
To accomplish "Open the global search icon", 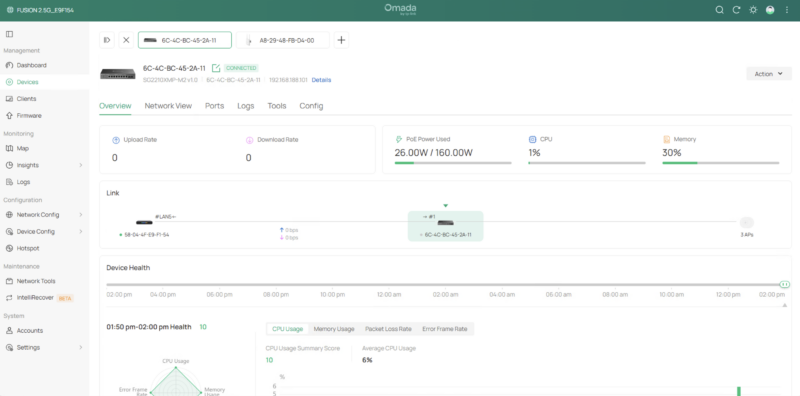I will pos(719,10).
